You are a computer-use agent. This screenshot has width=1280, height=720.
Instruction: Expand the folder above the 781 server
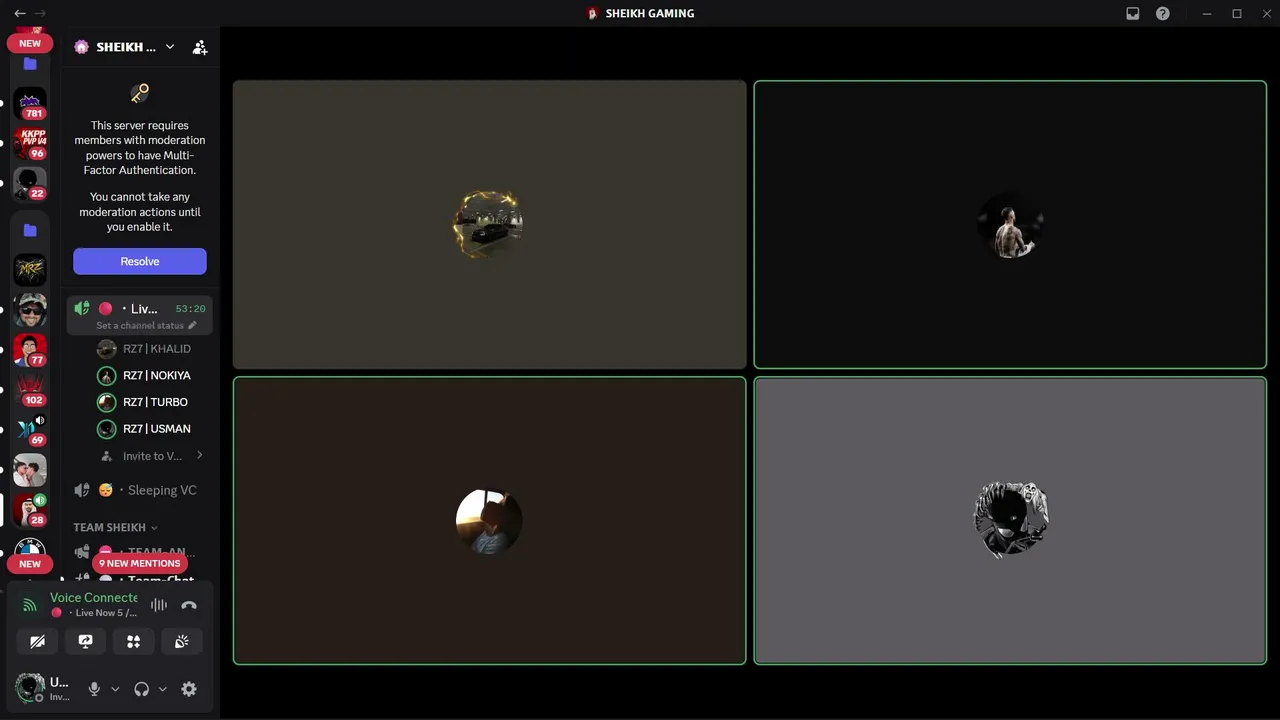click(x=30, y=64)
